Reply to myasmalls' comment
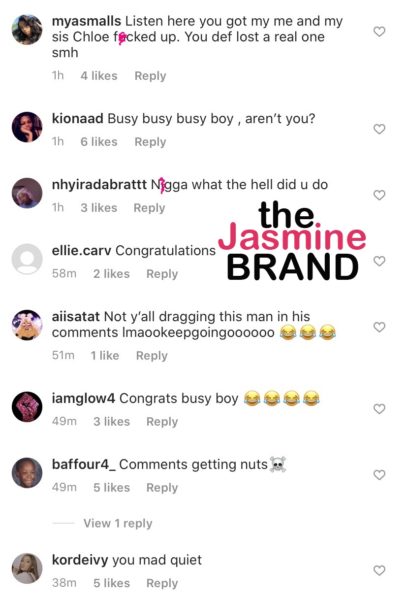This screenshot has height=600, width=407. (150, 76)
